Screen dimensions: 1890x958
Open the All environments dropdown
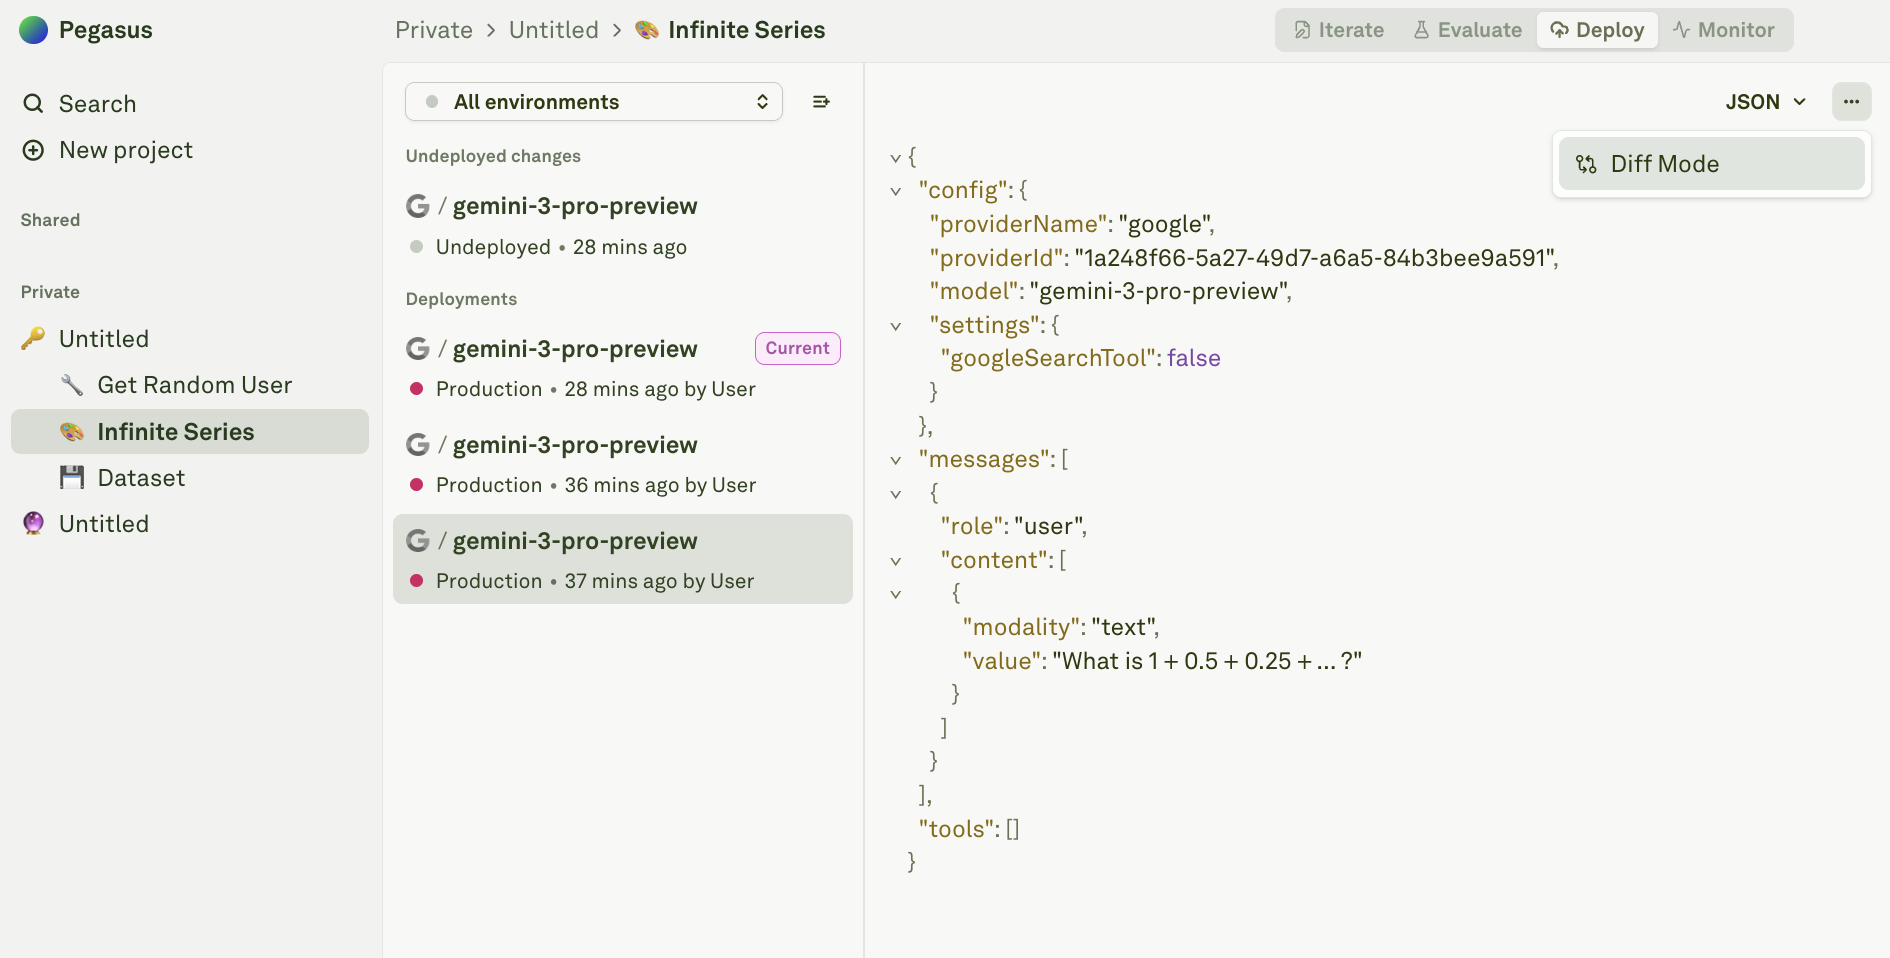[x=594, y=102]
